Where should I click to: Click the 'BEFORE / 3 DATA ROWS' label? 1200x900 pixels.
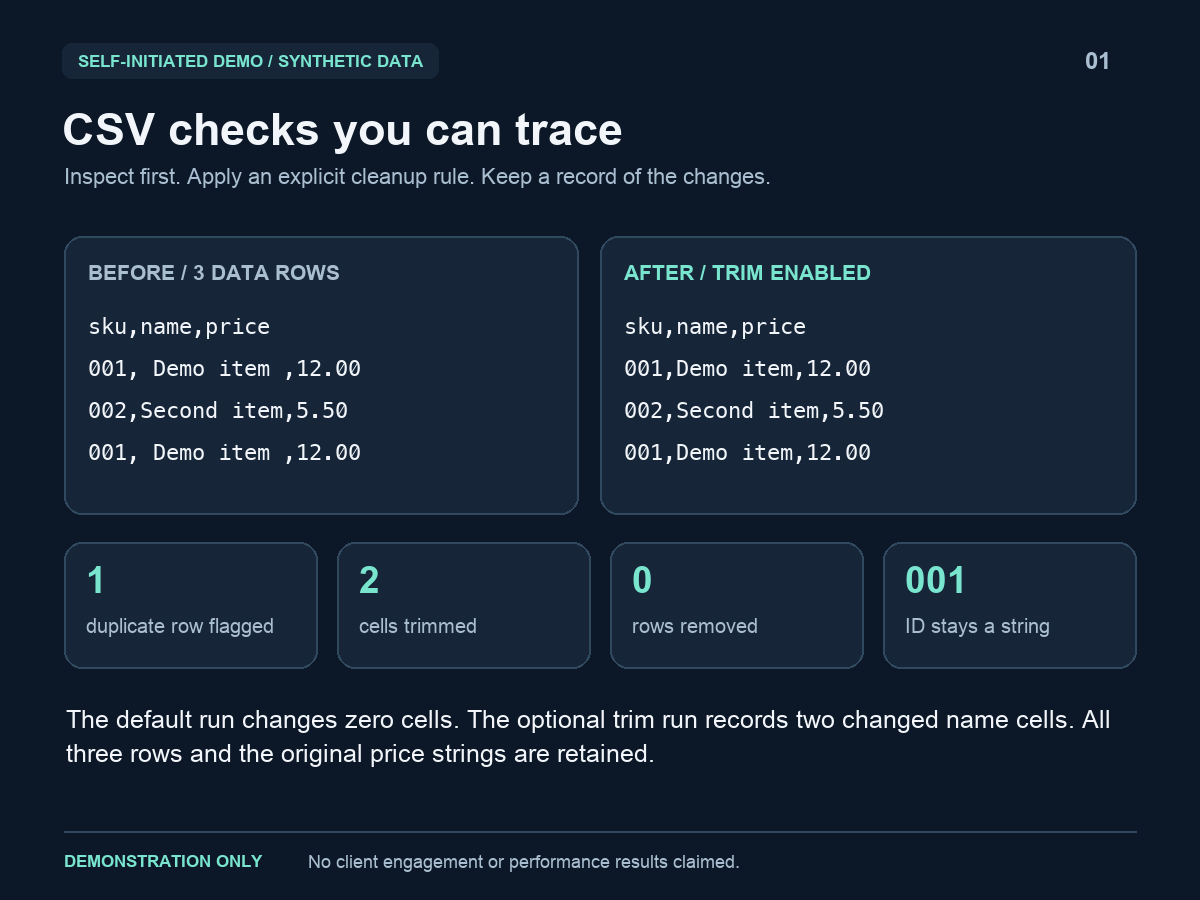click(x=214, y=273)
